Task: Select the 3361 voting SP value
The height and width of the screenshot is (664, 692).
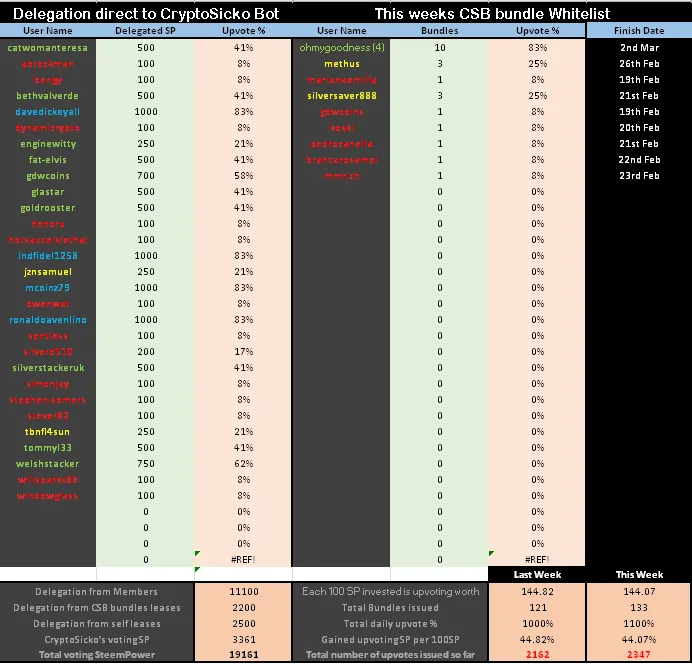Action: tap(244, 639)
